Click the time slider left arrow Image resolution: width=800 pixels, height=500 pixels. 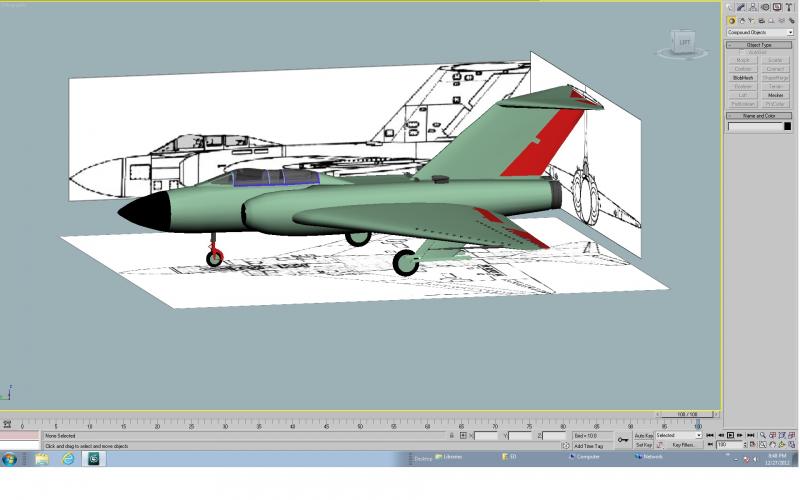[658, 414]
